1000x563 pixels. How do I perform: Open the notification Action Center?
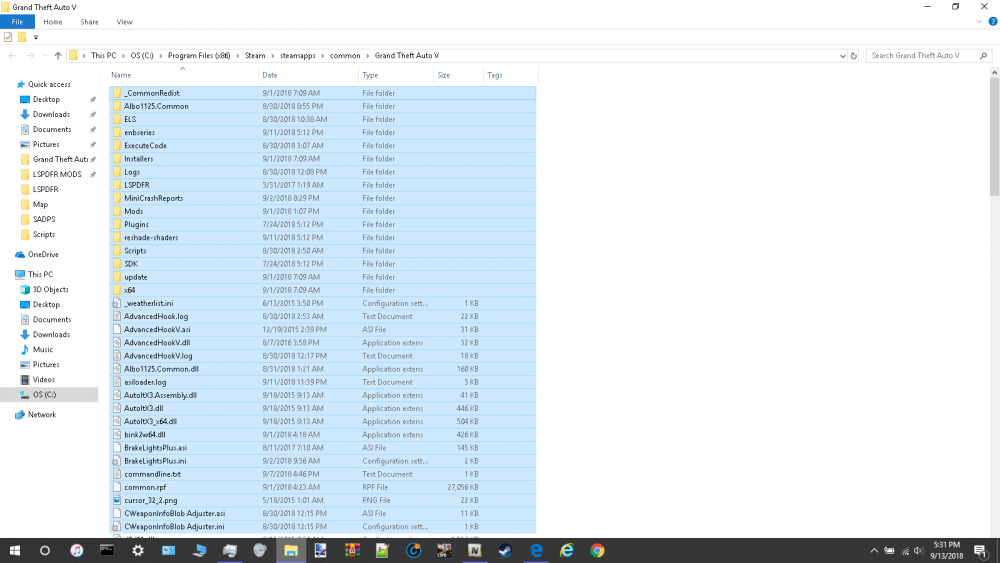tap(982, 550)
